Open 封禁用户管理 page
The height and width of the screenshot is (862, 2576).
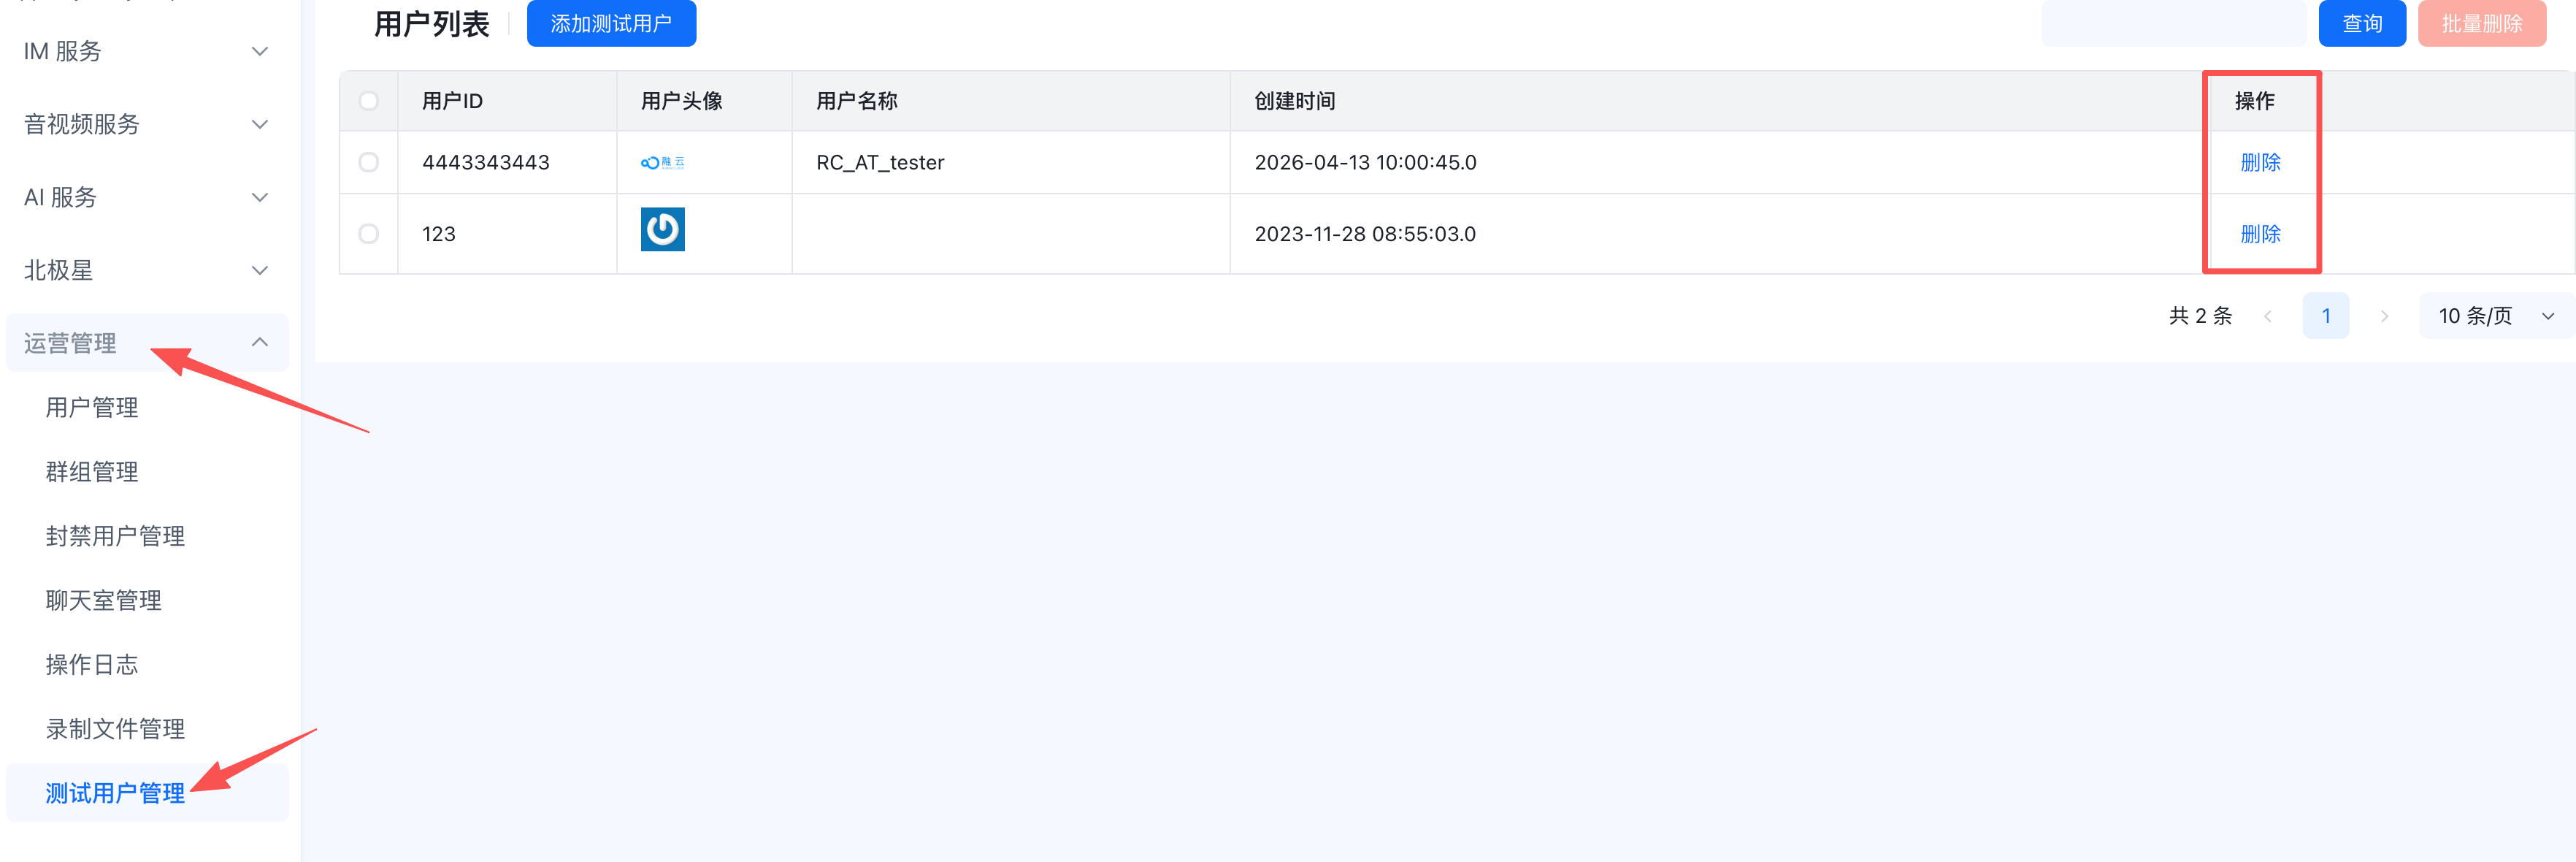point(115,536)
